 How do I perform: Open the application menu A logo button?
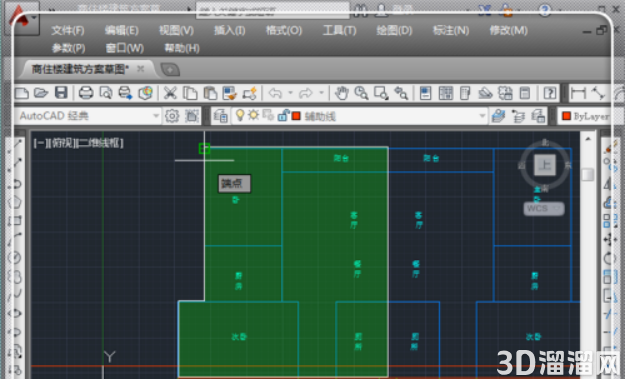23,18
